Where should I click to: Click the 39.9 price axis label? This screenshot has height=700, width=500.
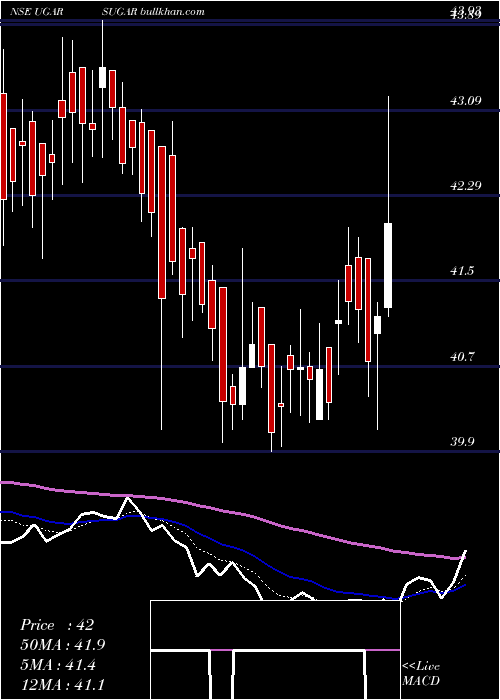coord(462,442)
